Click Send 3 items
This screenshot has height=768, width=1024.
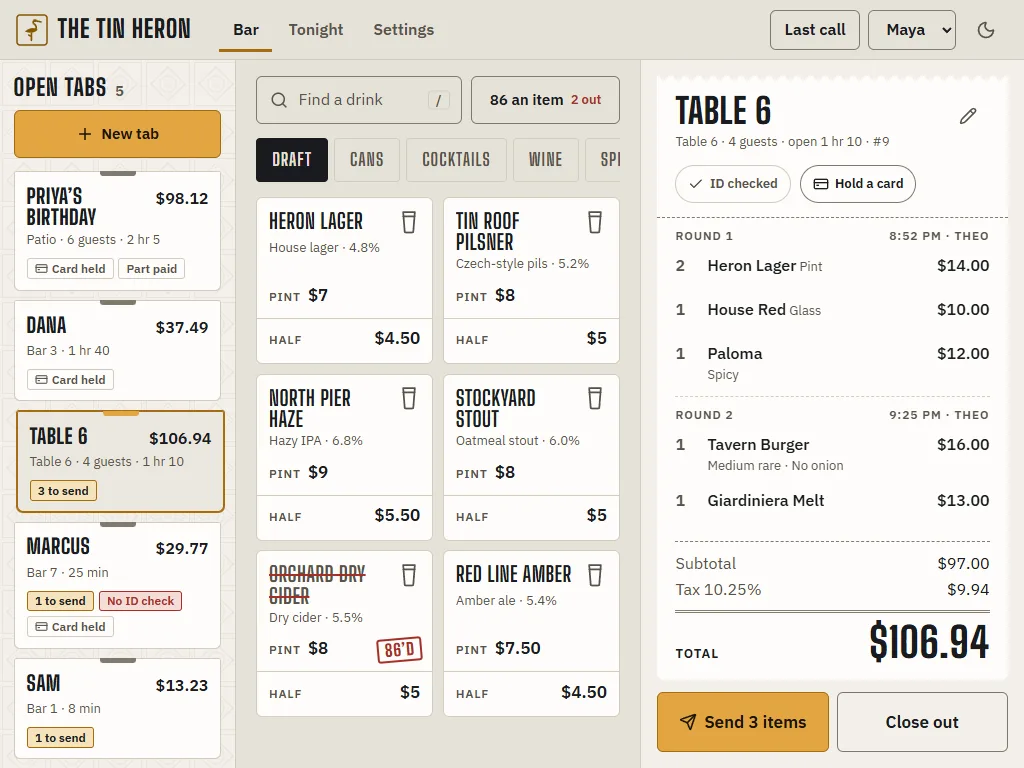point(743,722)
